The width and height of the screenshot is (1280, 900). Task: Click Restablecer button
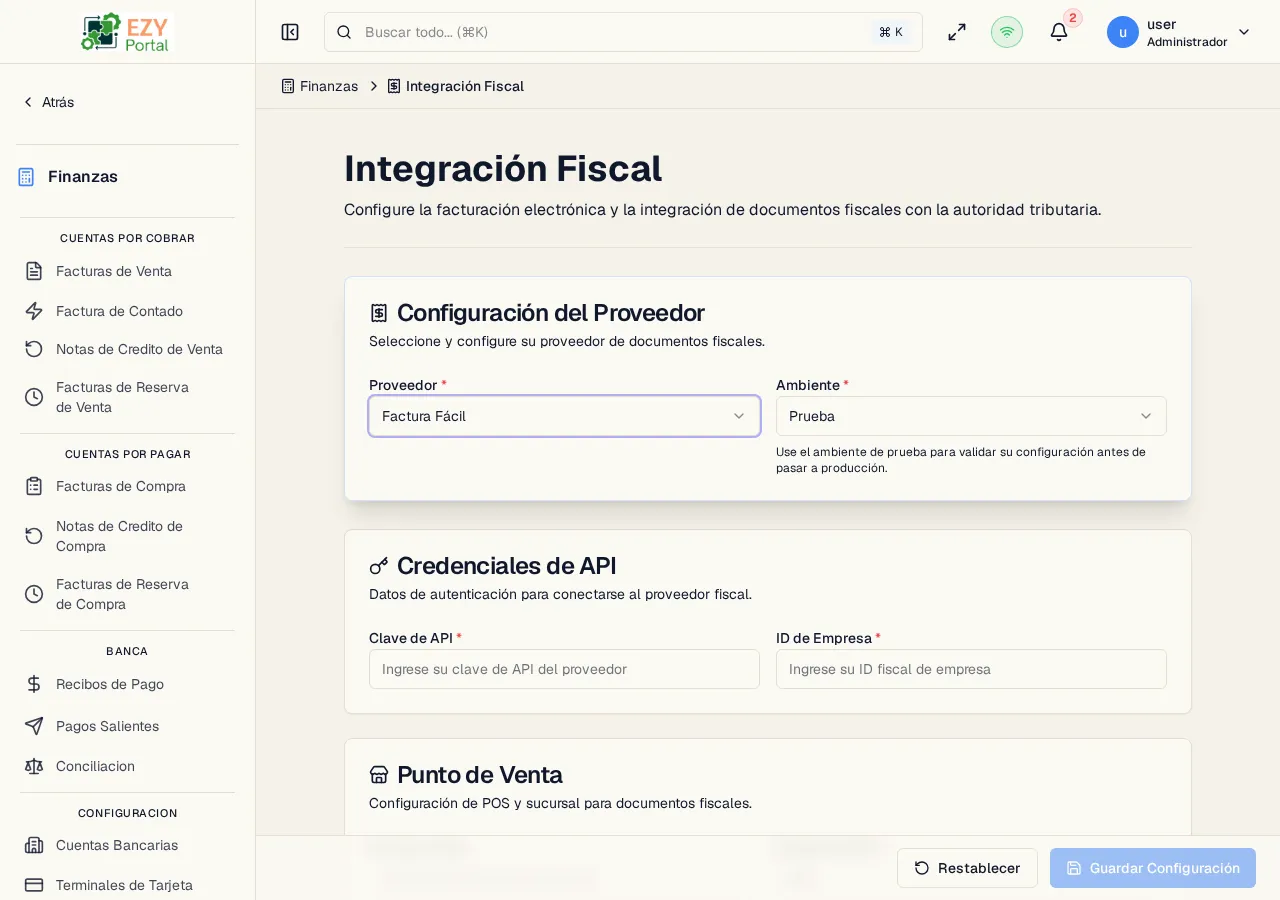point(967,868)
